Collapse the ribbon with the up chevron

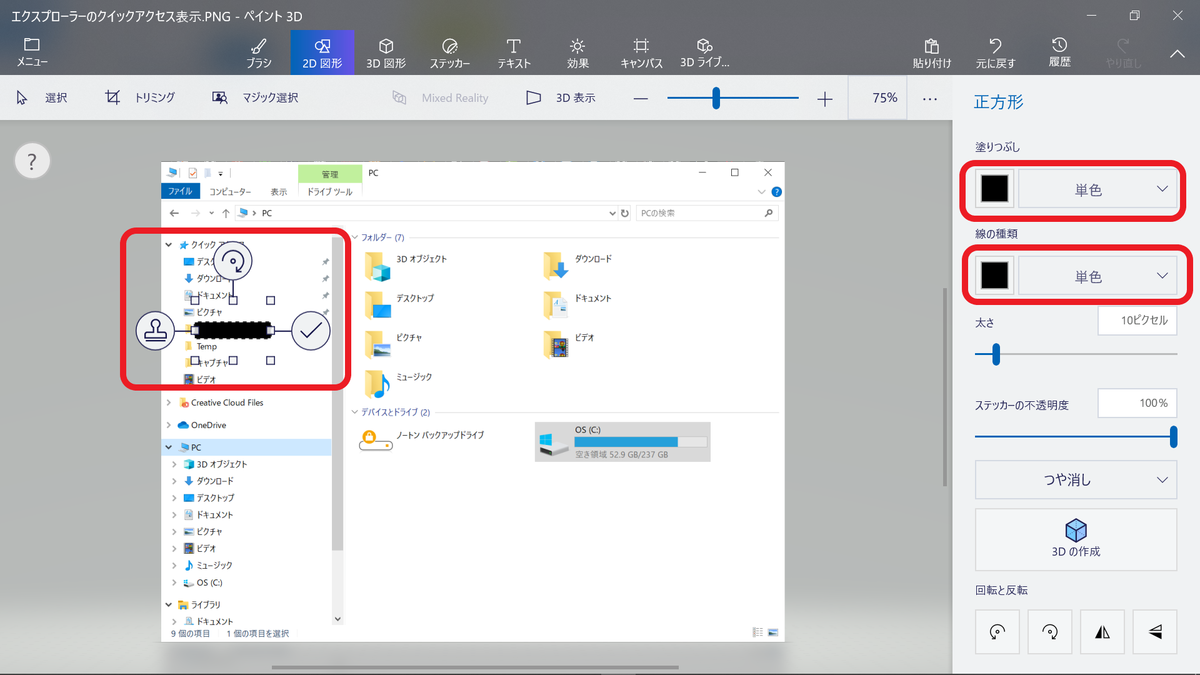pyautogui.click(x=1177, y=54)
